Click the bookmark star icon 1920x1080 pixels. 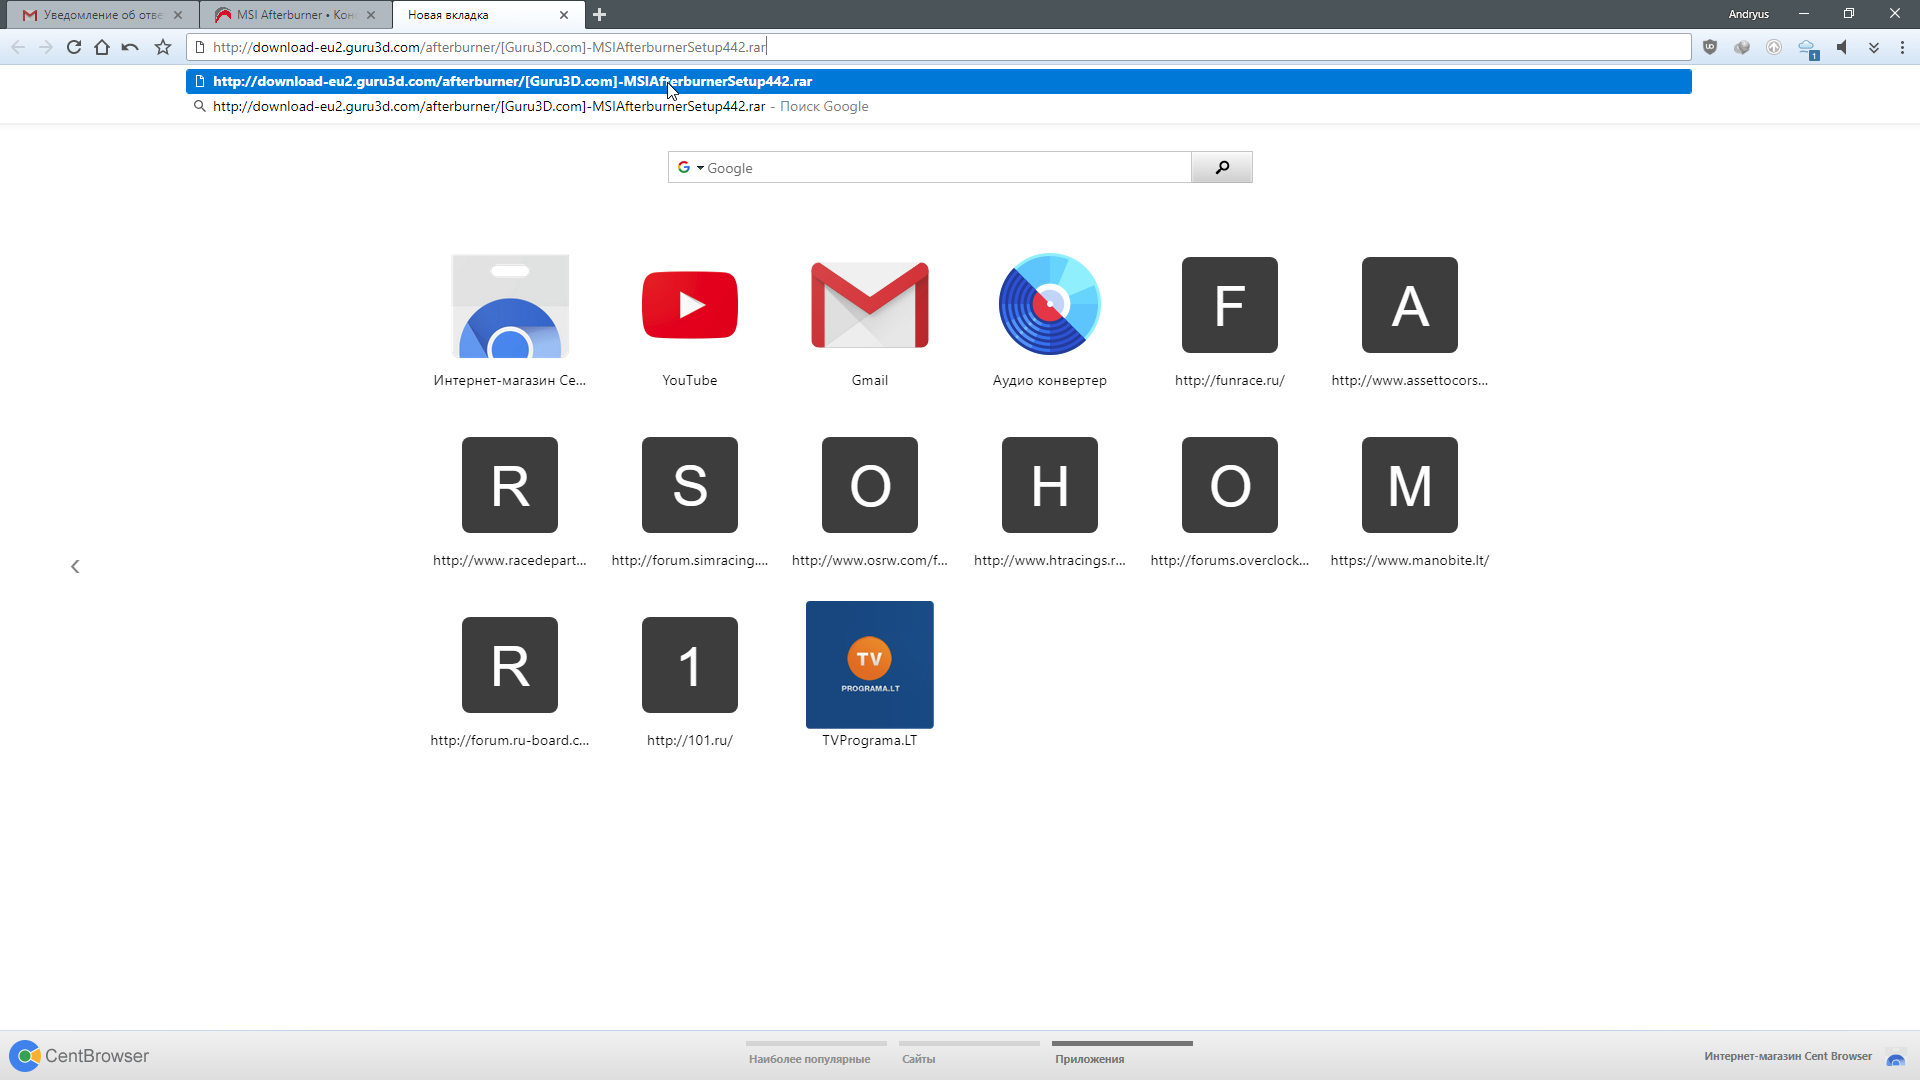coord(163,47)
